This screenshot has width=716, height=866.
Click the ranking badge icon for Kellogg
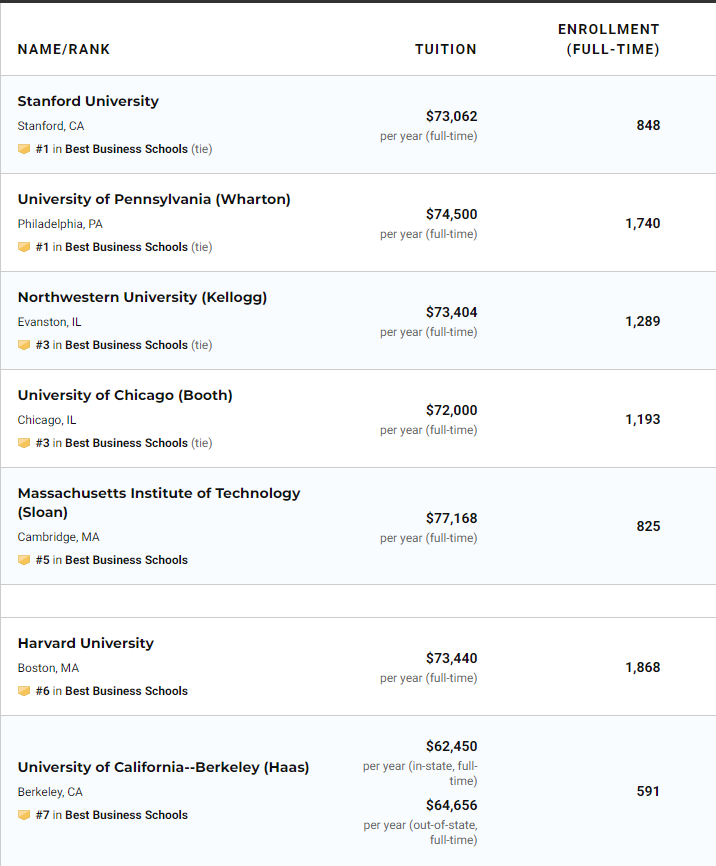point(24,345)
